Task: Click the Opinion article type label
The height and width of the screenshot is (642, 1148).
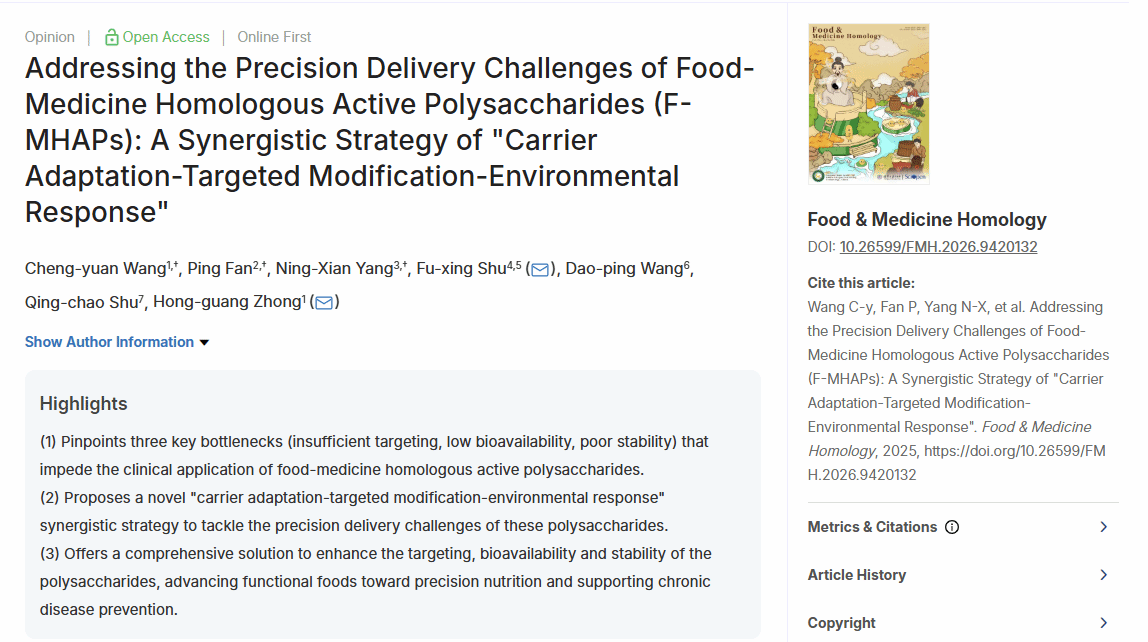Action: (x=50, y=37)
